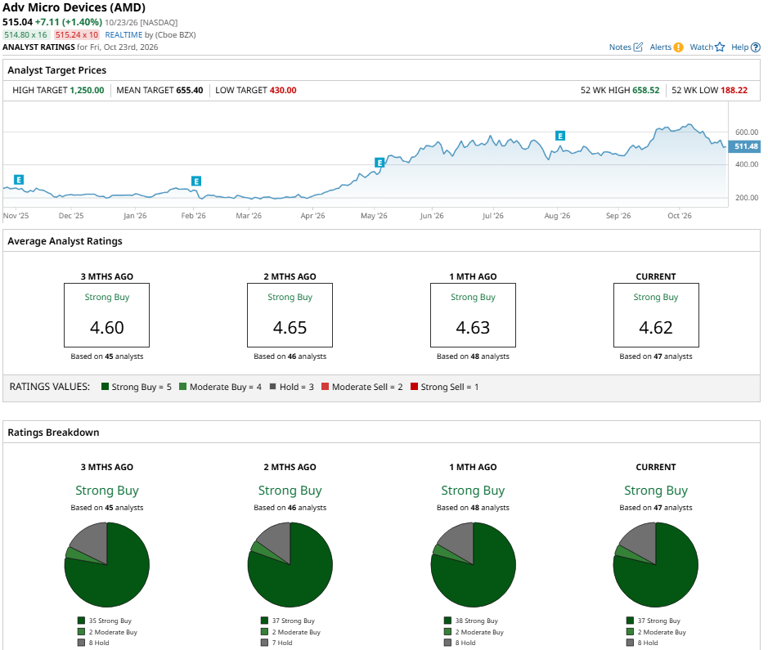Click the 2 MTHS AGO pie chart

pyautogui.click(x=290, y=565)
